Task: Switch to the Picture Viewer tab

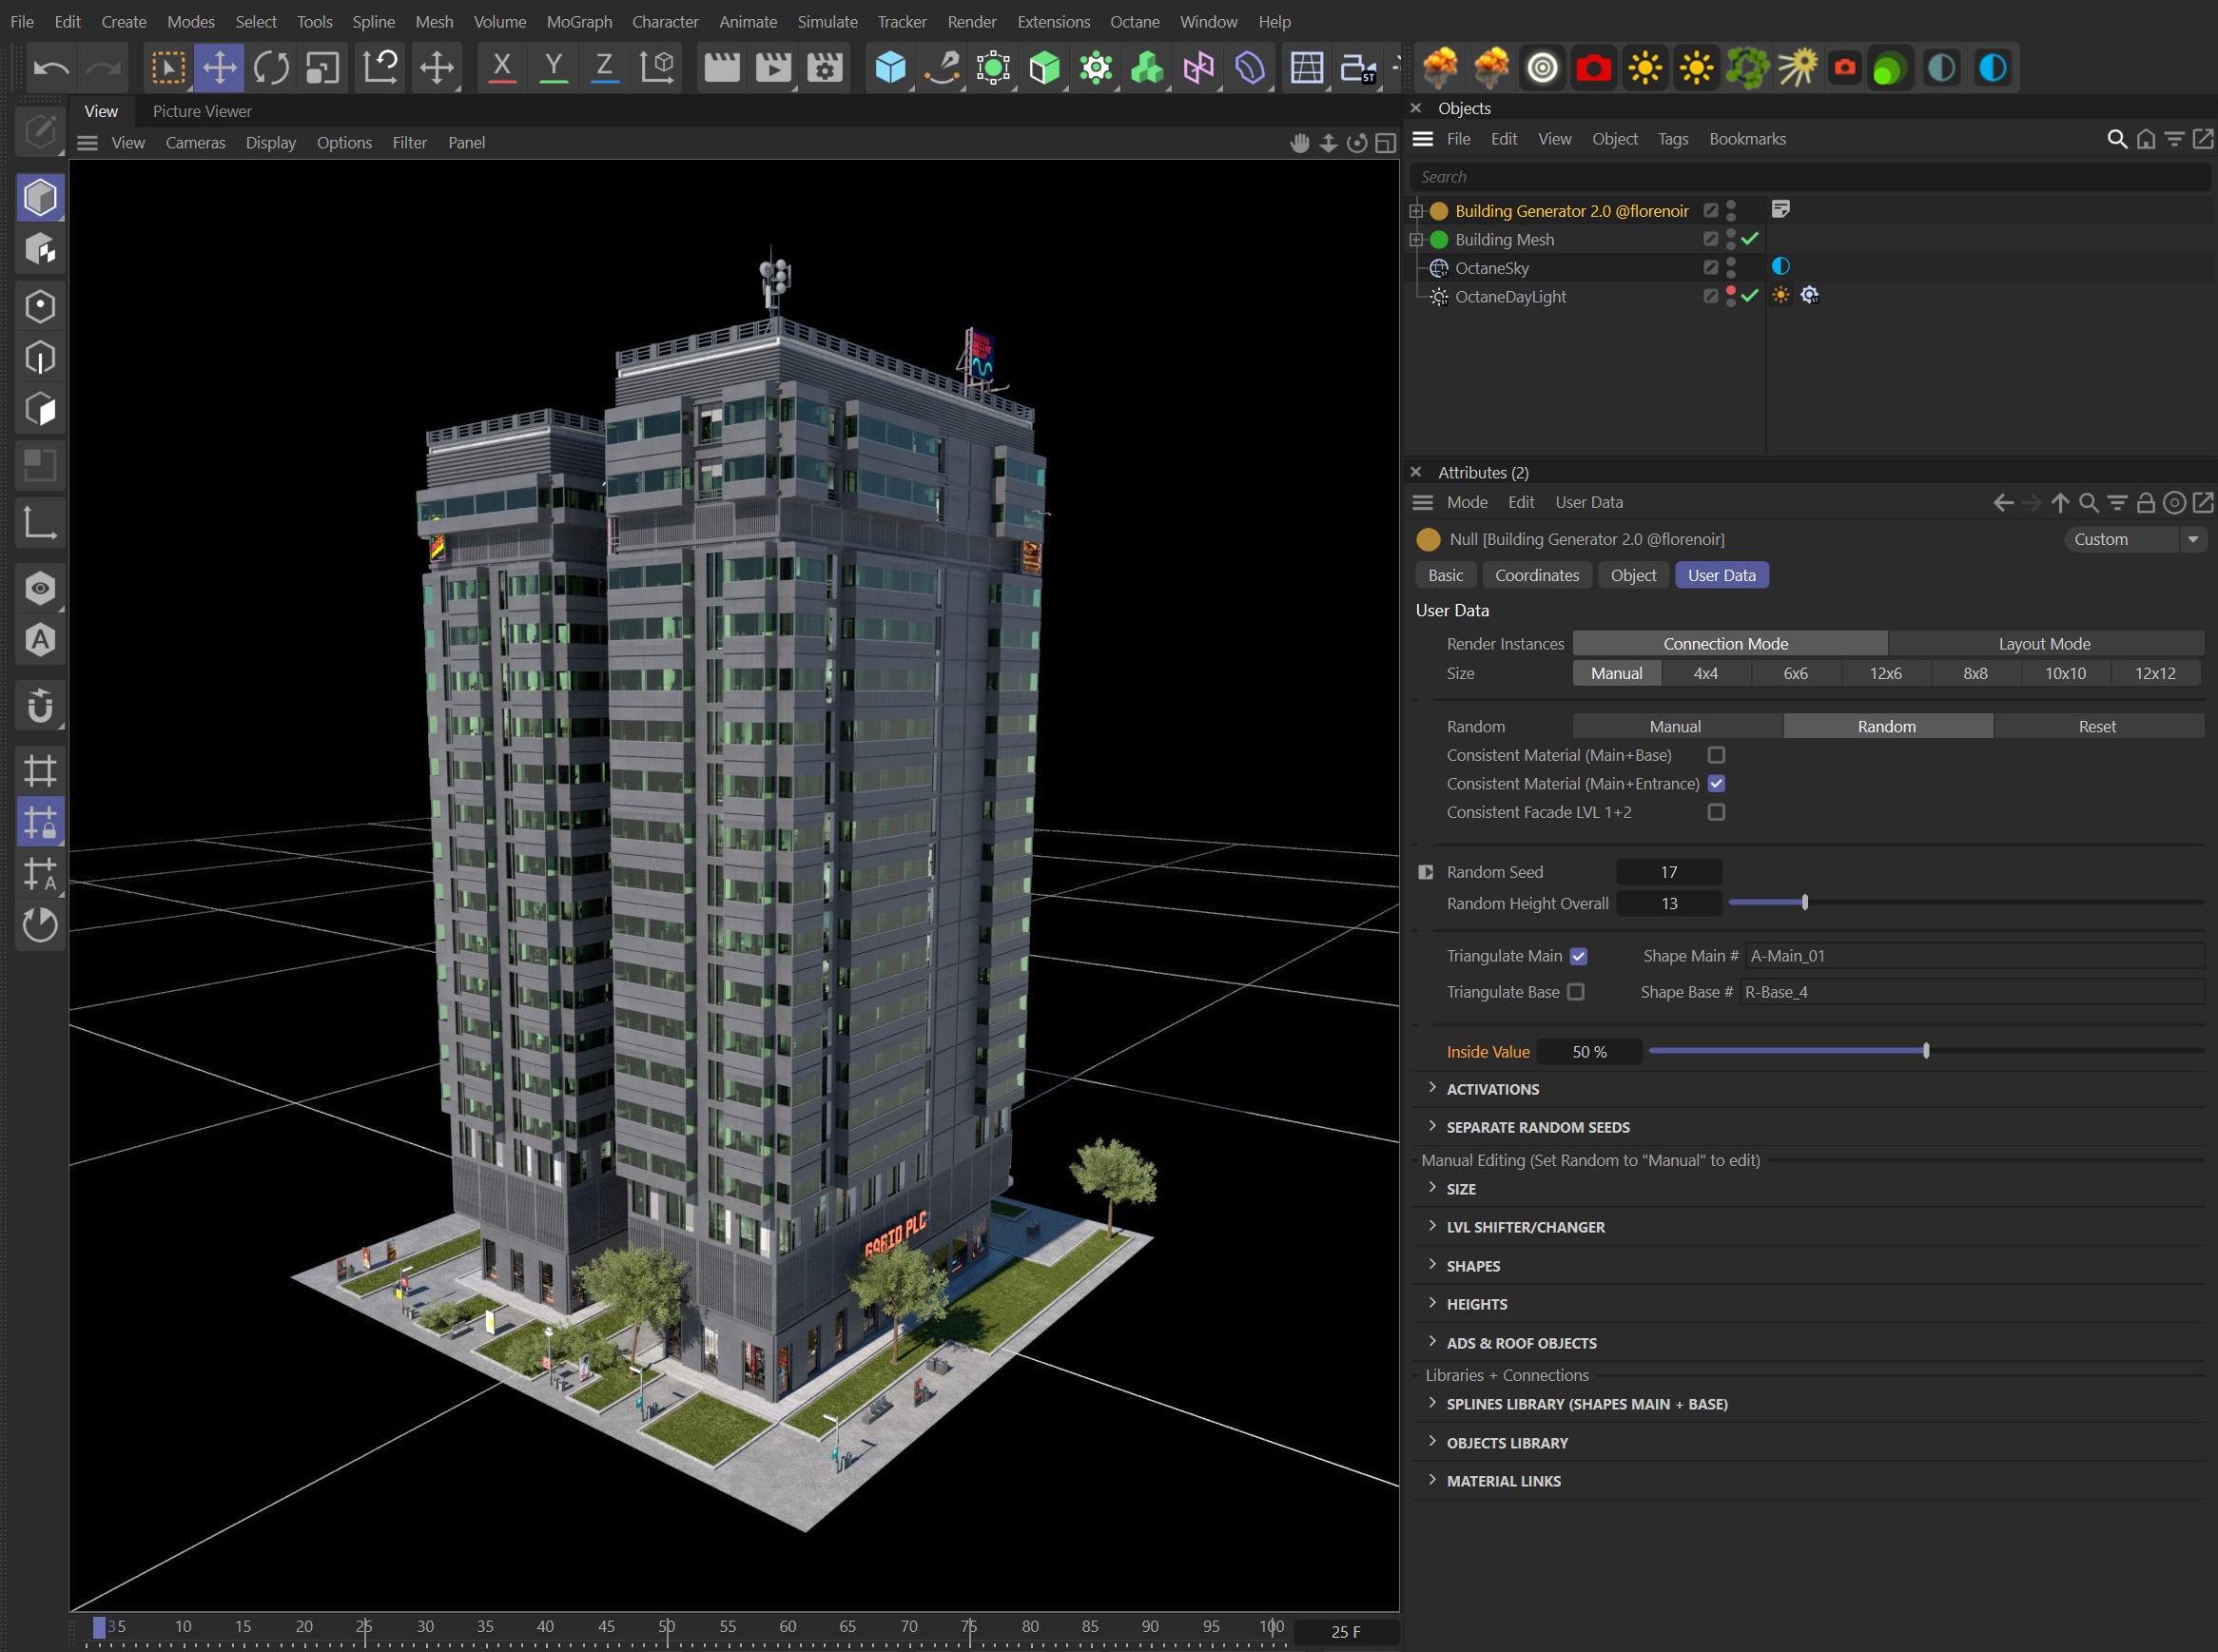Action: tap(201, 111)
